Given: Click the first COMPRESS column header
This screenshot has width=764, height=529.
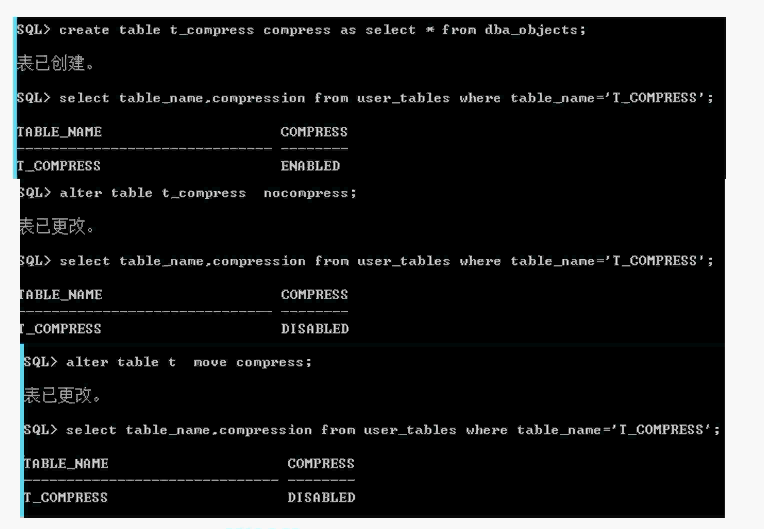Looking at the screenshot, I should (314, 132).
